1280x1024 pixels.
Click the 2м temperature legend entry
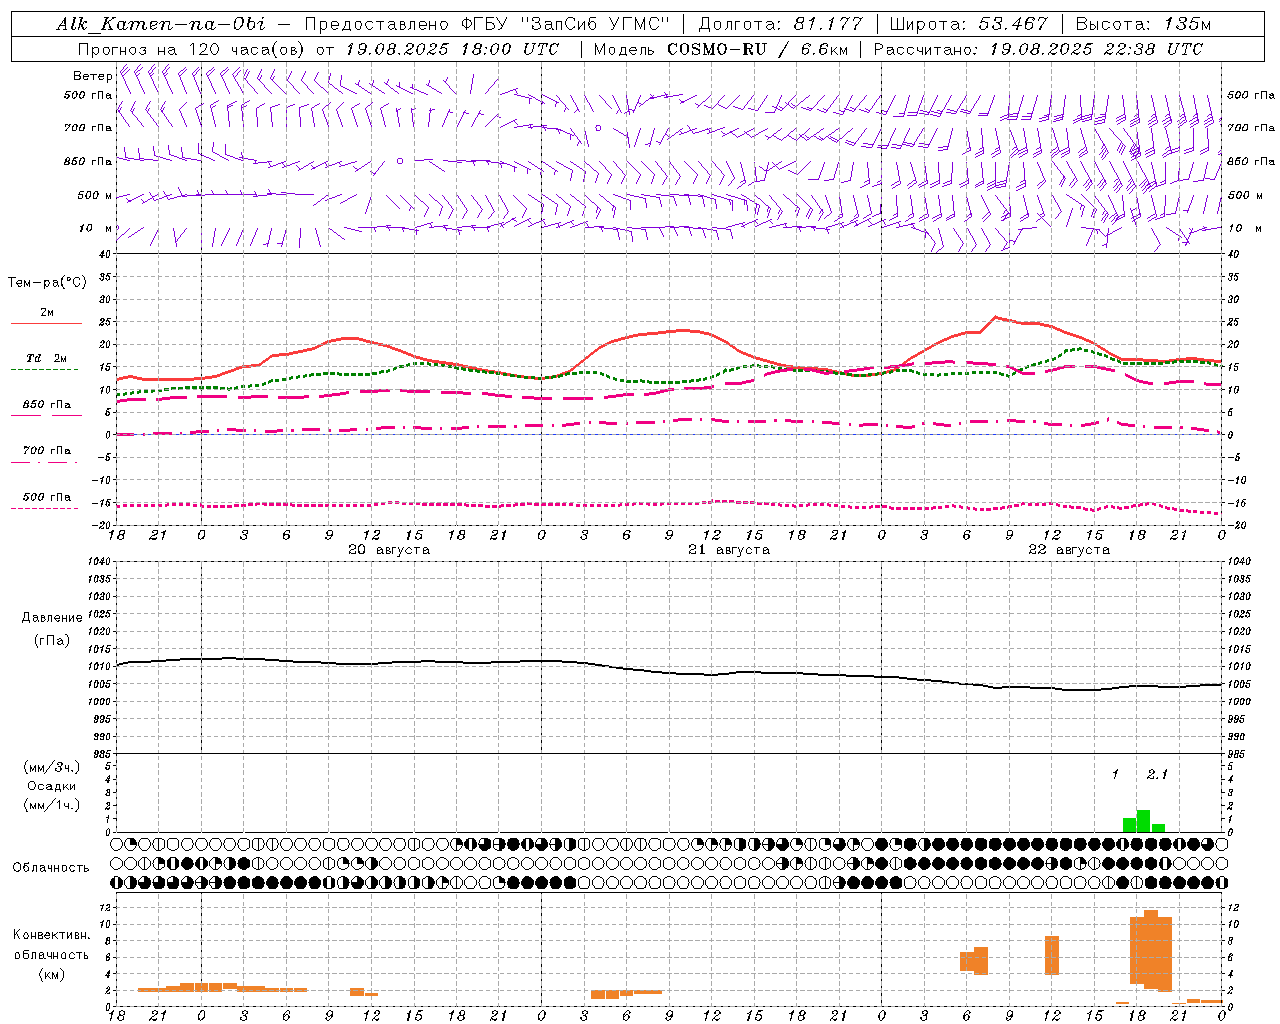pyautogui.click(x=47, y=312)
